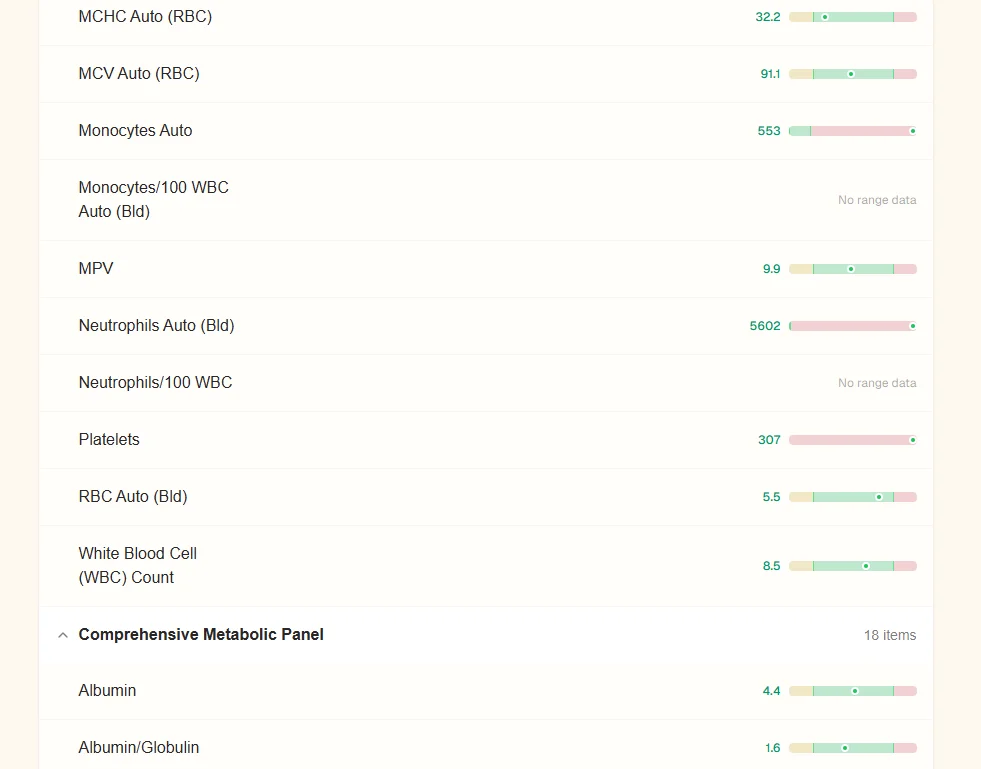The width and height of the screenshot is (981, 769).
Task: Click the Neutrophils Auto range bar
Action: point(853,326)
